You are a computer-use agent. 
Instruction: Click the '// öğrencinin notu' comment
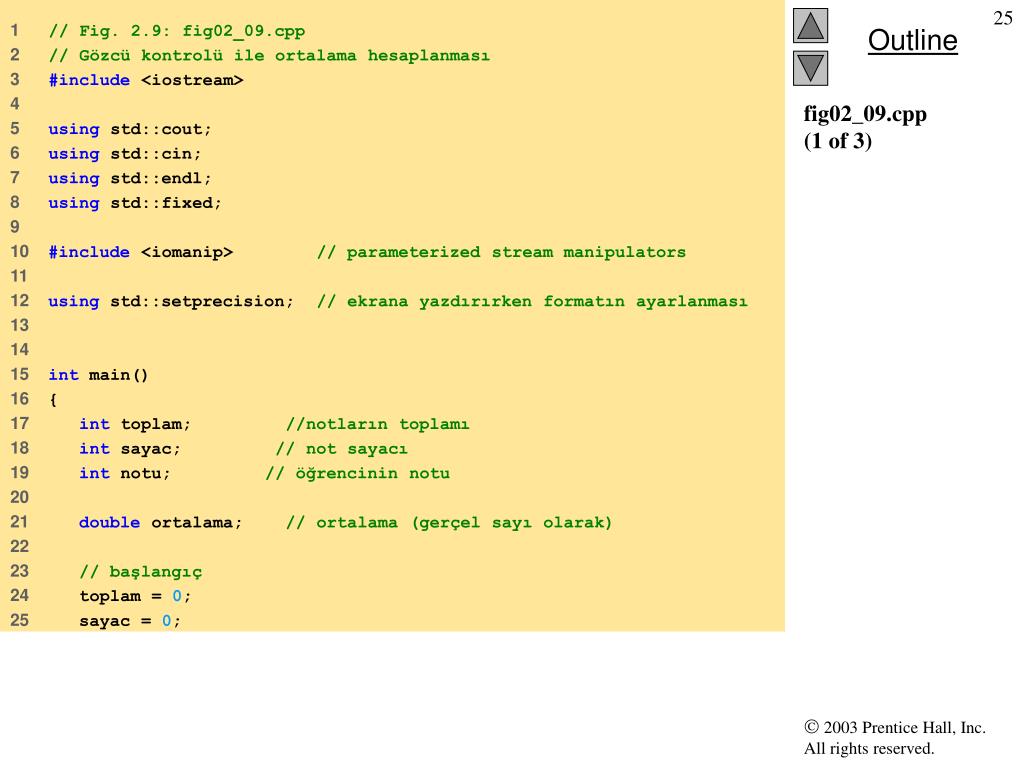click(x=358, y=473)
